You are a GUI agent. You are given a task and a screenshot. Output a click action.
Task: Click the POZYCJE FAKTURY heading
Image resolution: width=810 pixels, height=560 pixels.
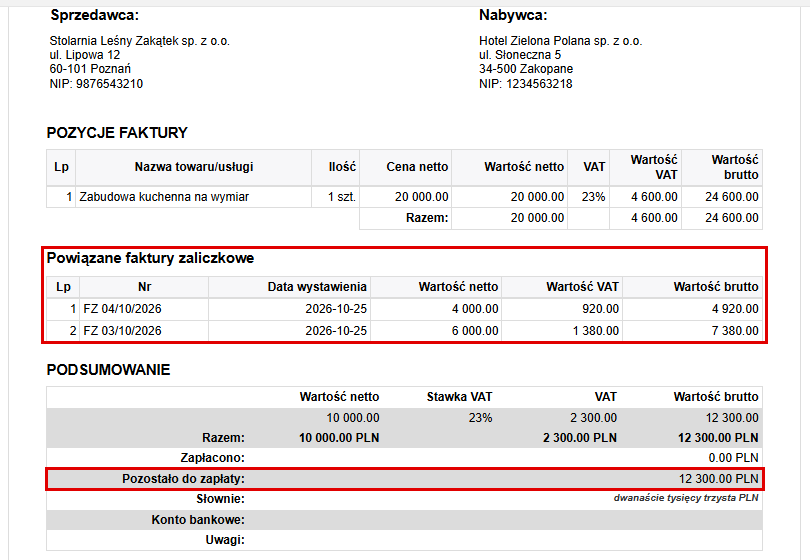117,133
